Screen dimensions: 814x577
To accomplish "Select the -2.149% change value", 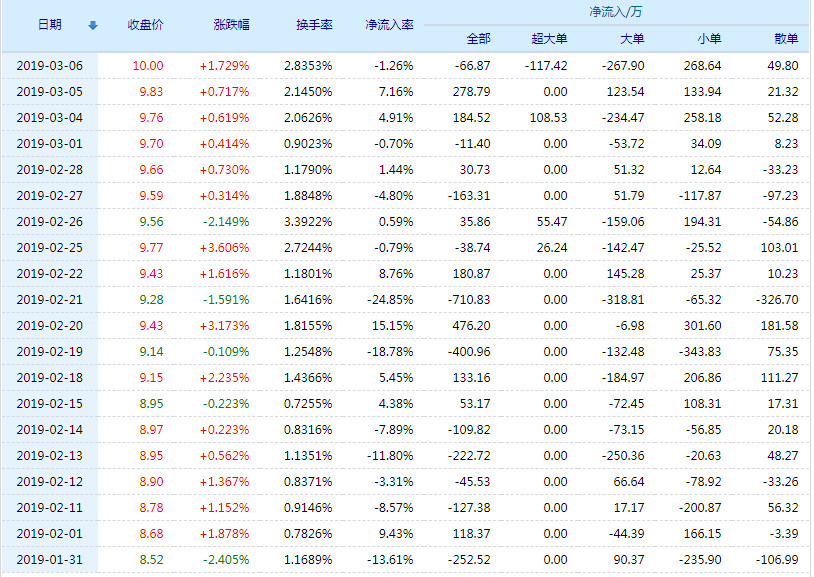I will 225,221.
